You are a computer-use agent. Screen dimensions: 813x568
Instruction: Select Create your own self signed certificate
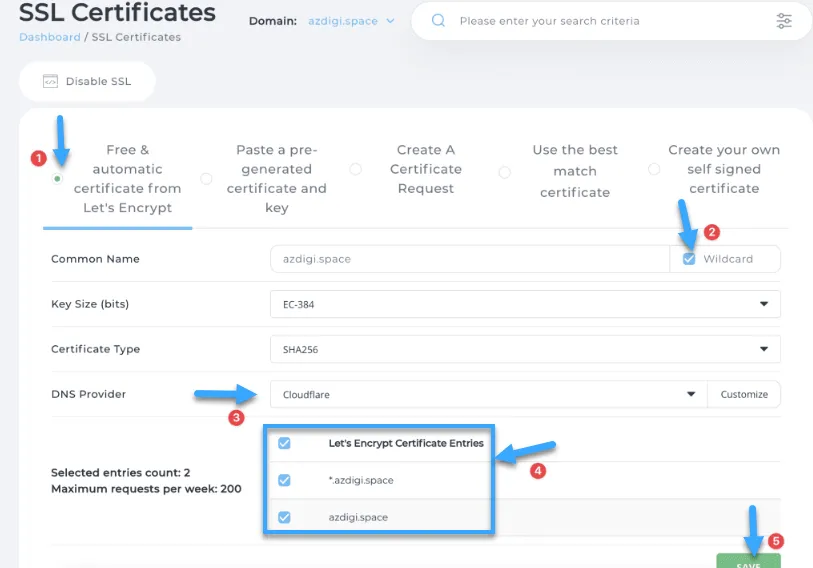(654, 169)
